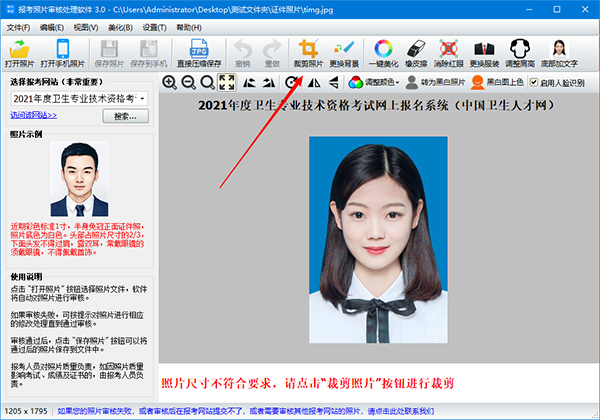
Task: Zoom in with the magnifier plus icon
Action: 169,82
